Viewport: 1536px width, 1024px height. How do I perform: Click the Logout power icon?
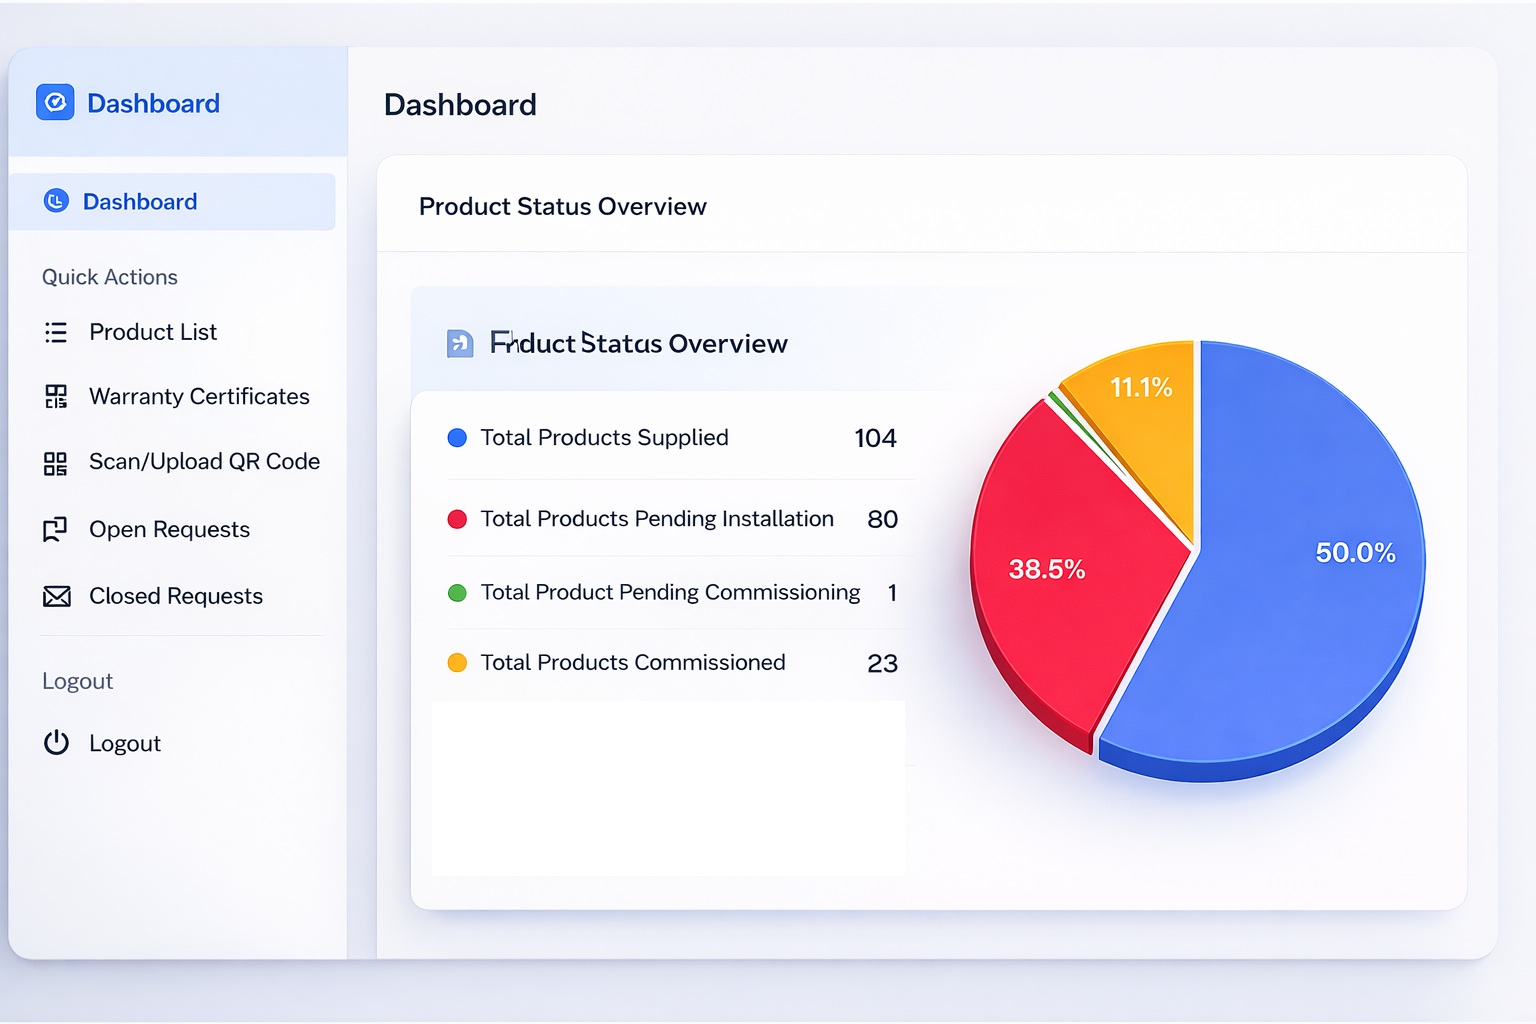click(x=56, y=743)
